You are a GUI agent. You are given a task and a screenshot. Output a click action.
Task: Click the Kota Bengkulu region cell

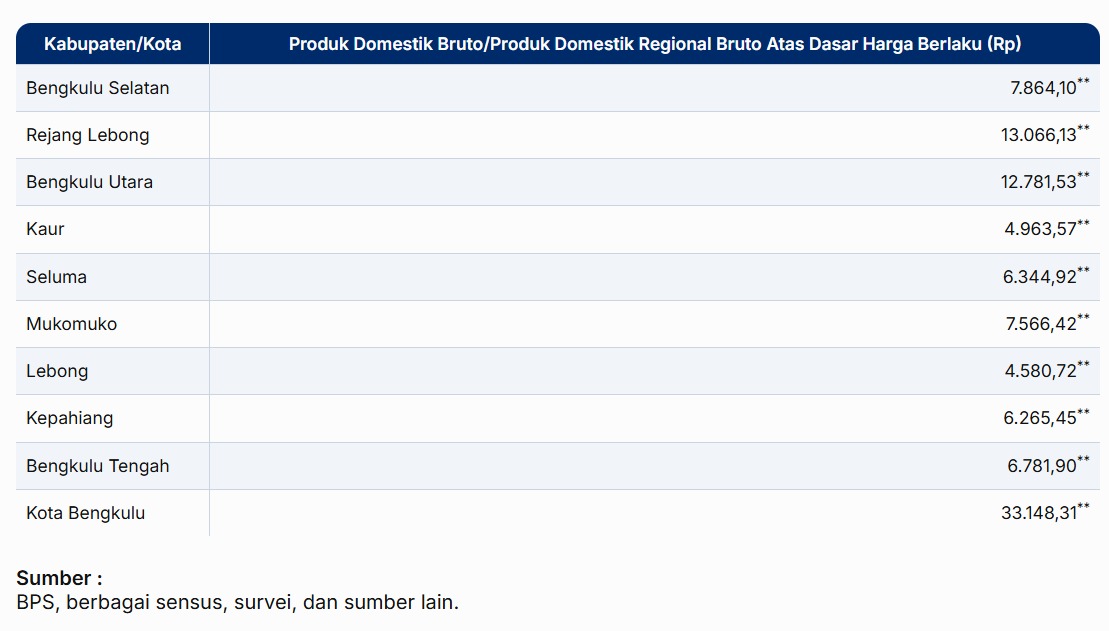[x=86, y=513]
